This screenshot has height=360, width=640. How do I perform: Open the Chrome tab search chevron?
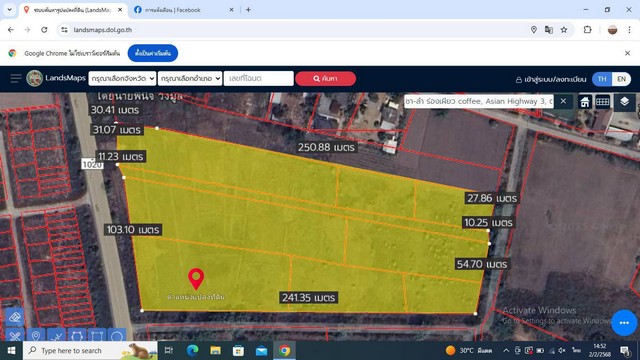point(9,9)
